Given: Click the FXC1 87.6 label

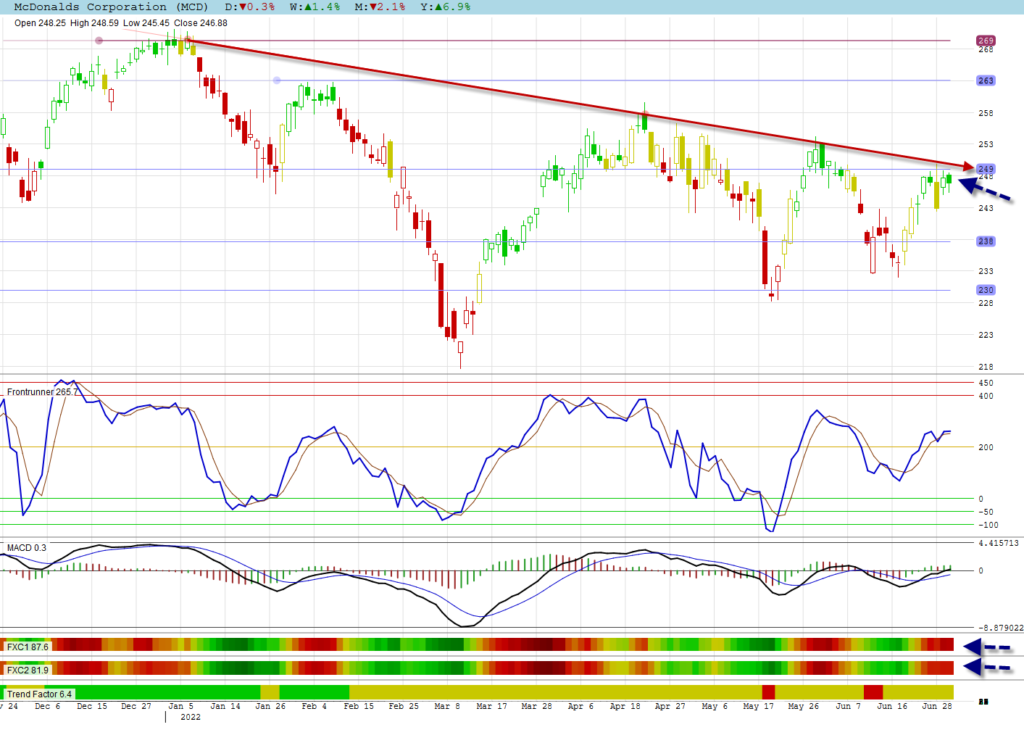Looking at the screenshot, I should tap(27, 647).
